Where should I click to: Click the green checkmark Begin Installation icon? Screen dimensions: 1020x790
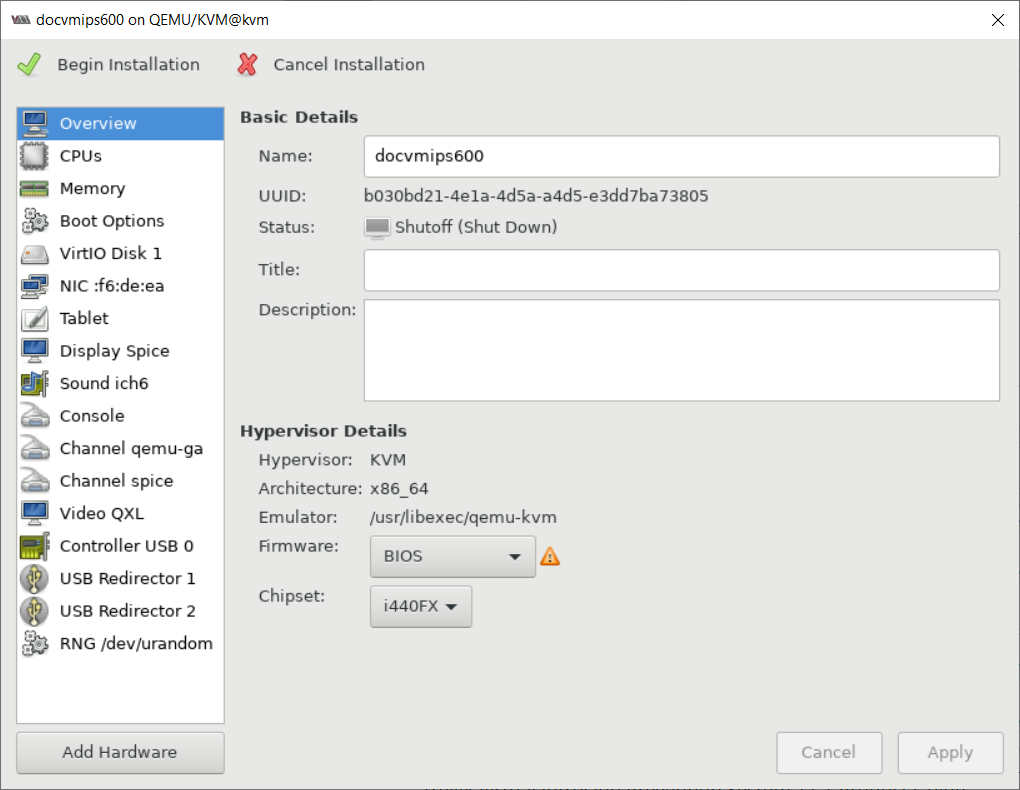[x=29, y=64]
